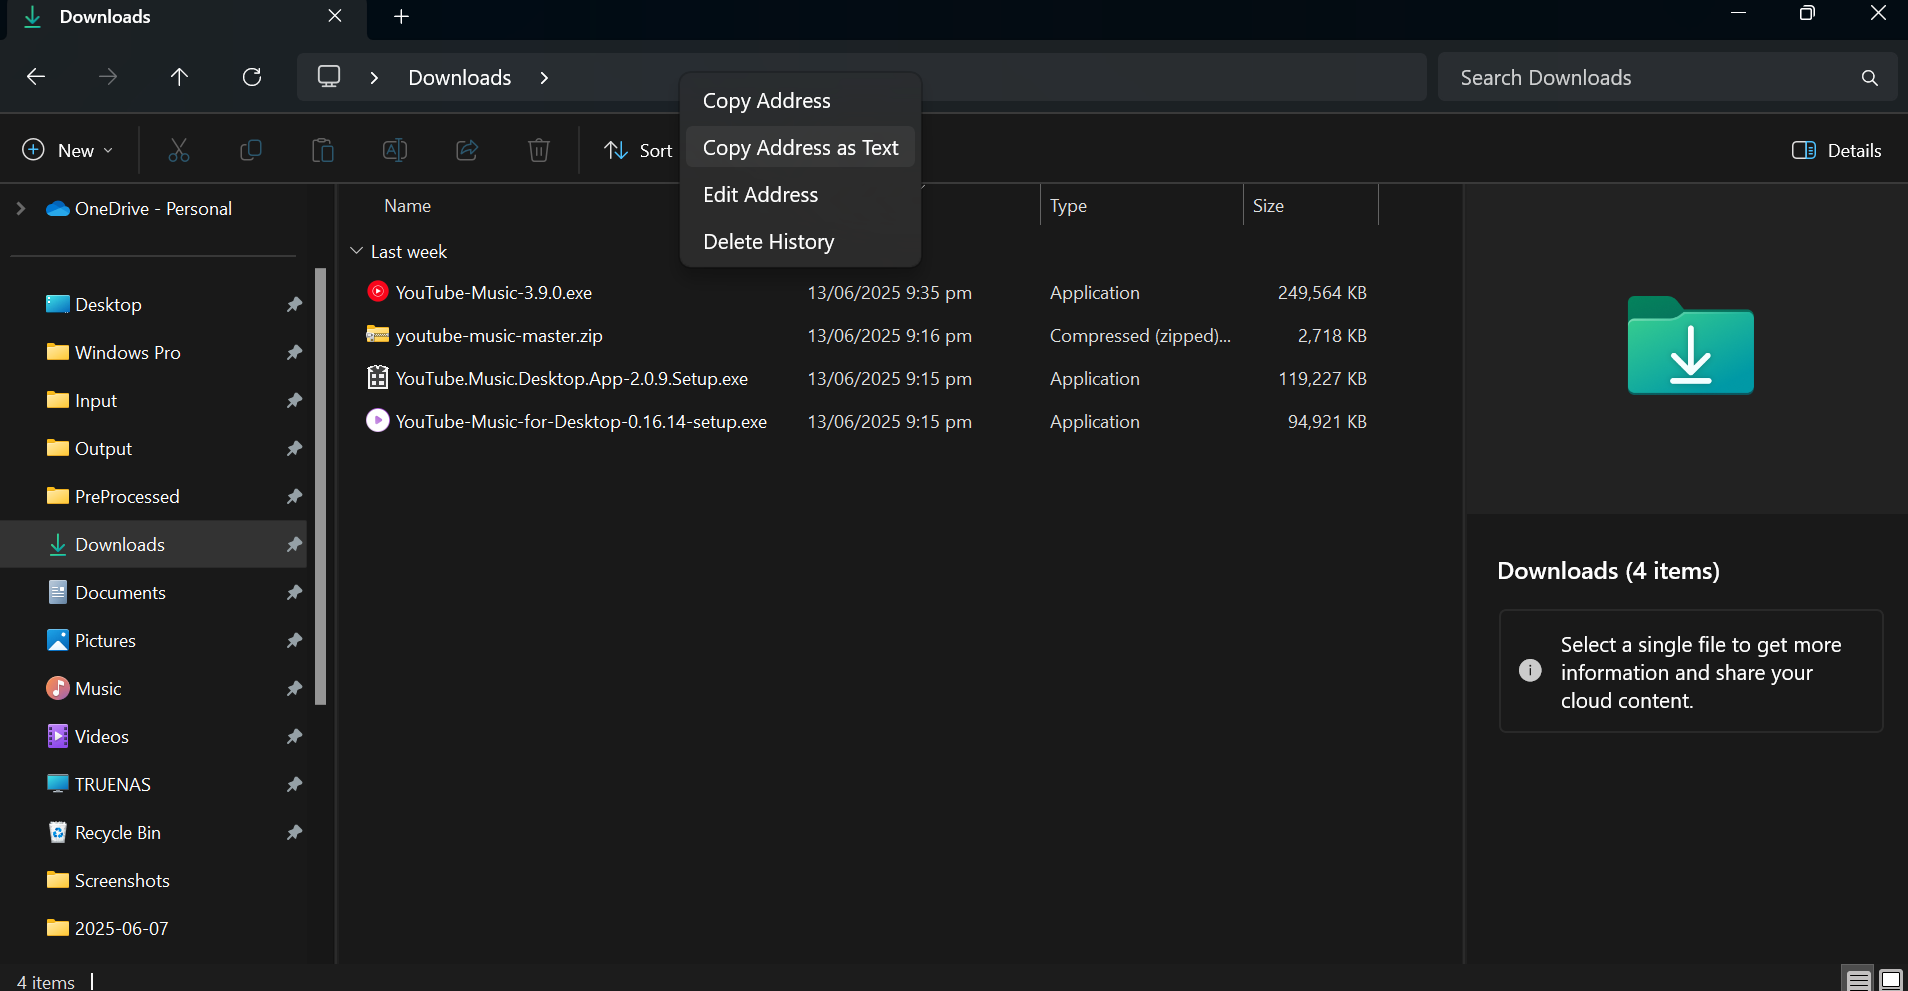Select large thumbnails view in status bar

1890,980
